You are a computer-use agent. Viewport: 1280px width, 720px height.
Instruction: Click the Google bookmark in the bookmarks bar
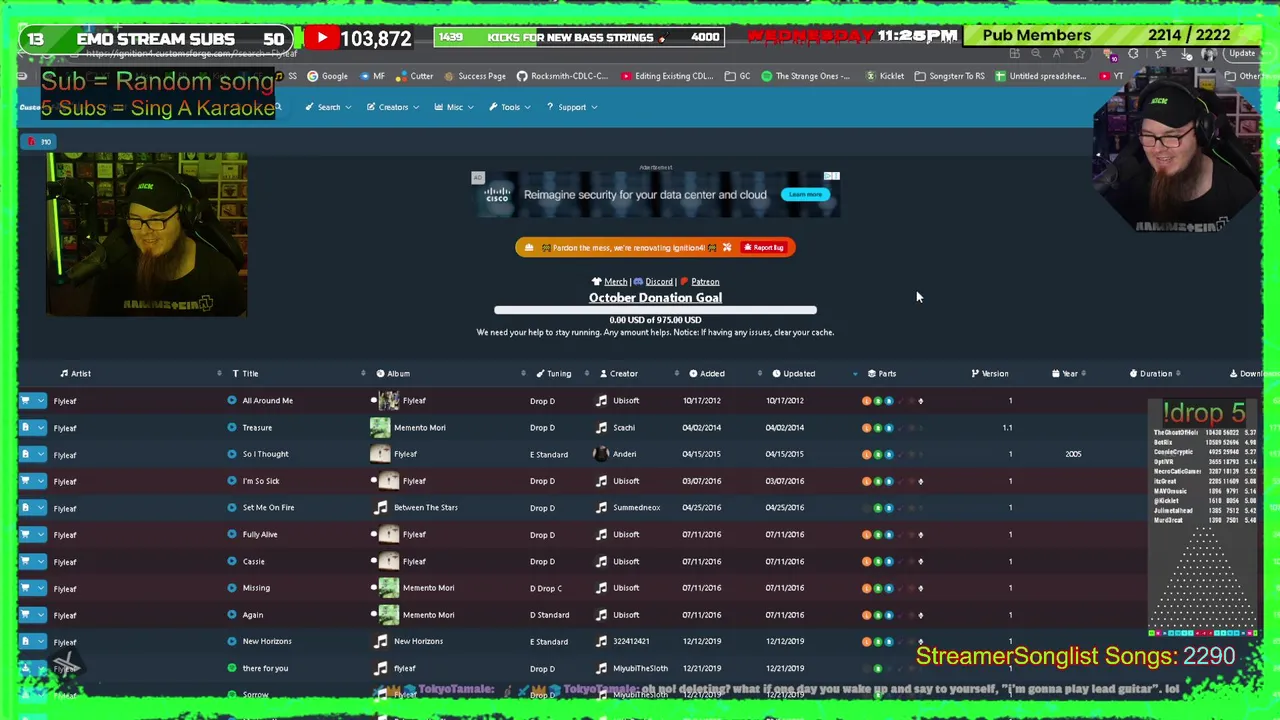[x=327, y=76]
